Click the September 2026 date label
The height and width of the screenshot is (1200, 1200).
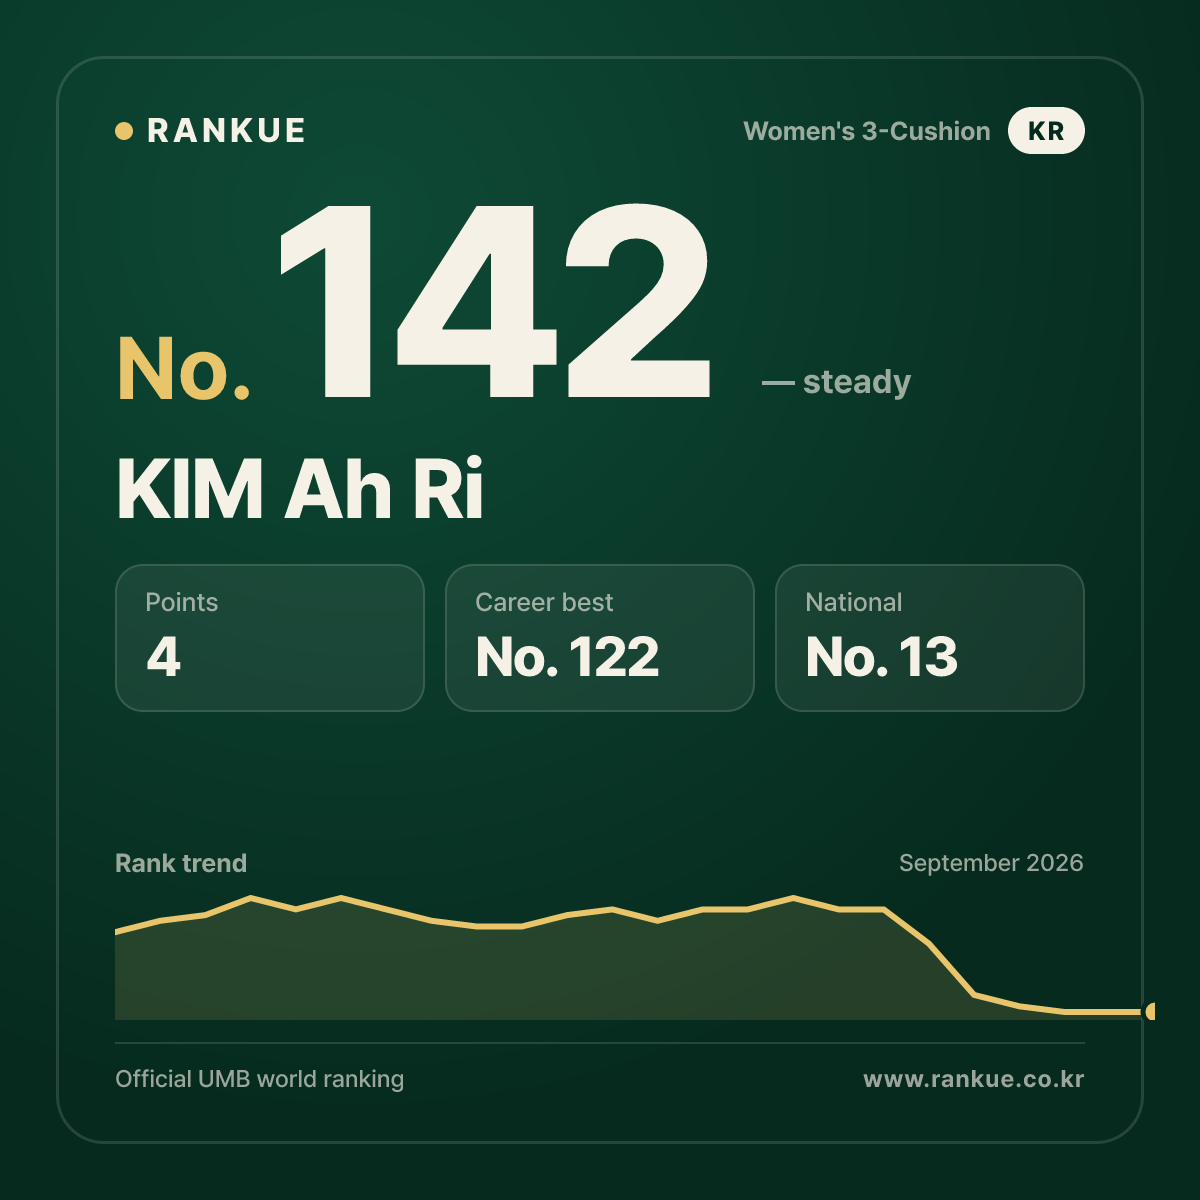tap(991, 863)
